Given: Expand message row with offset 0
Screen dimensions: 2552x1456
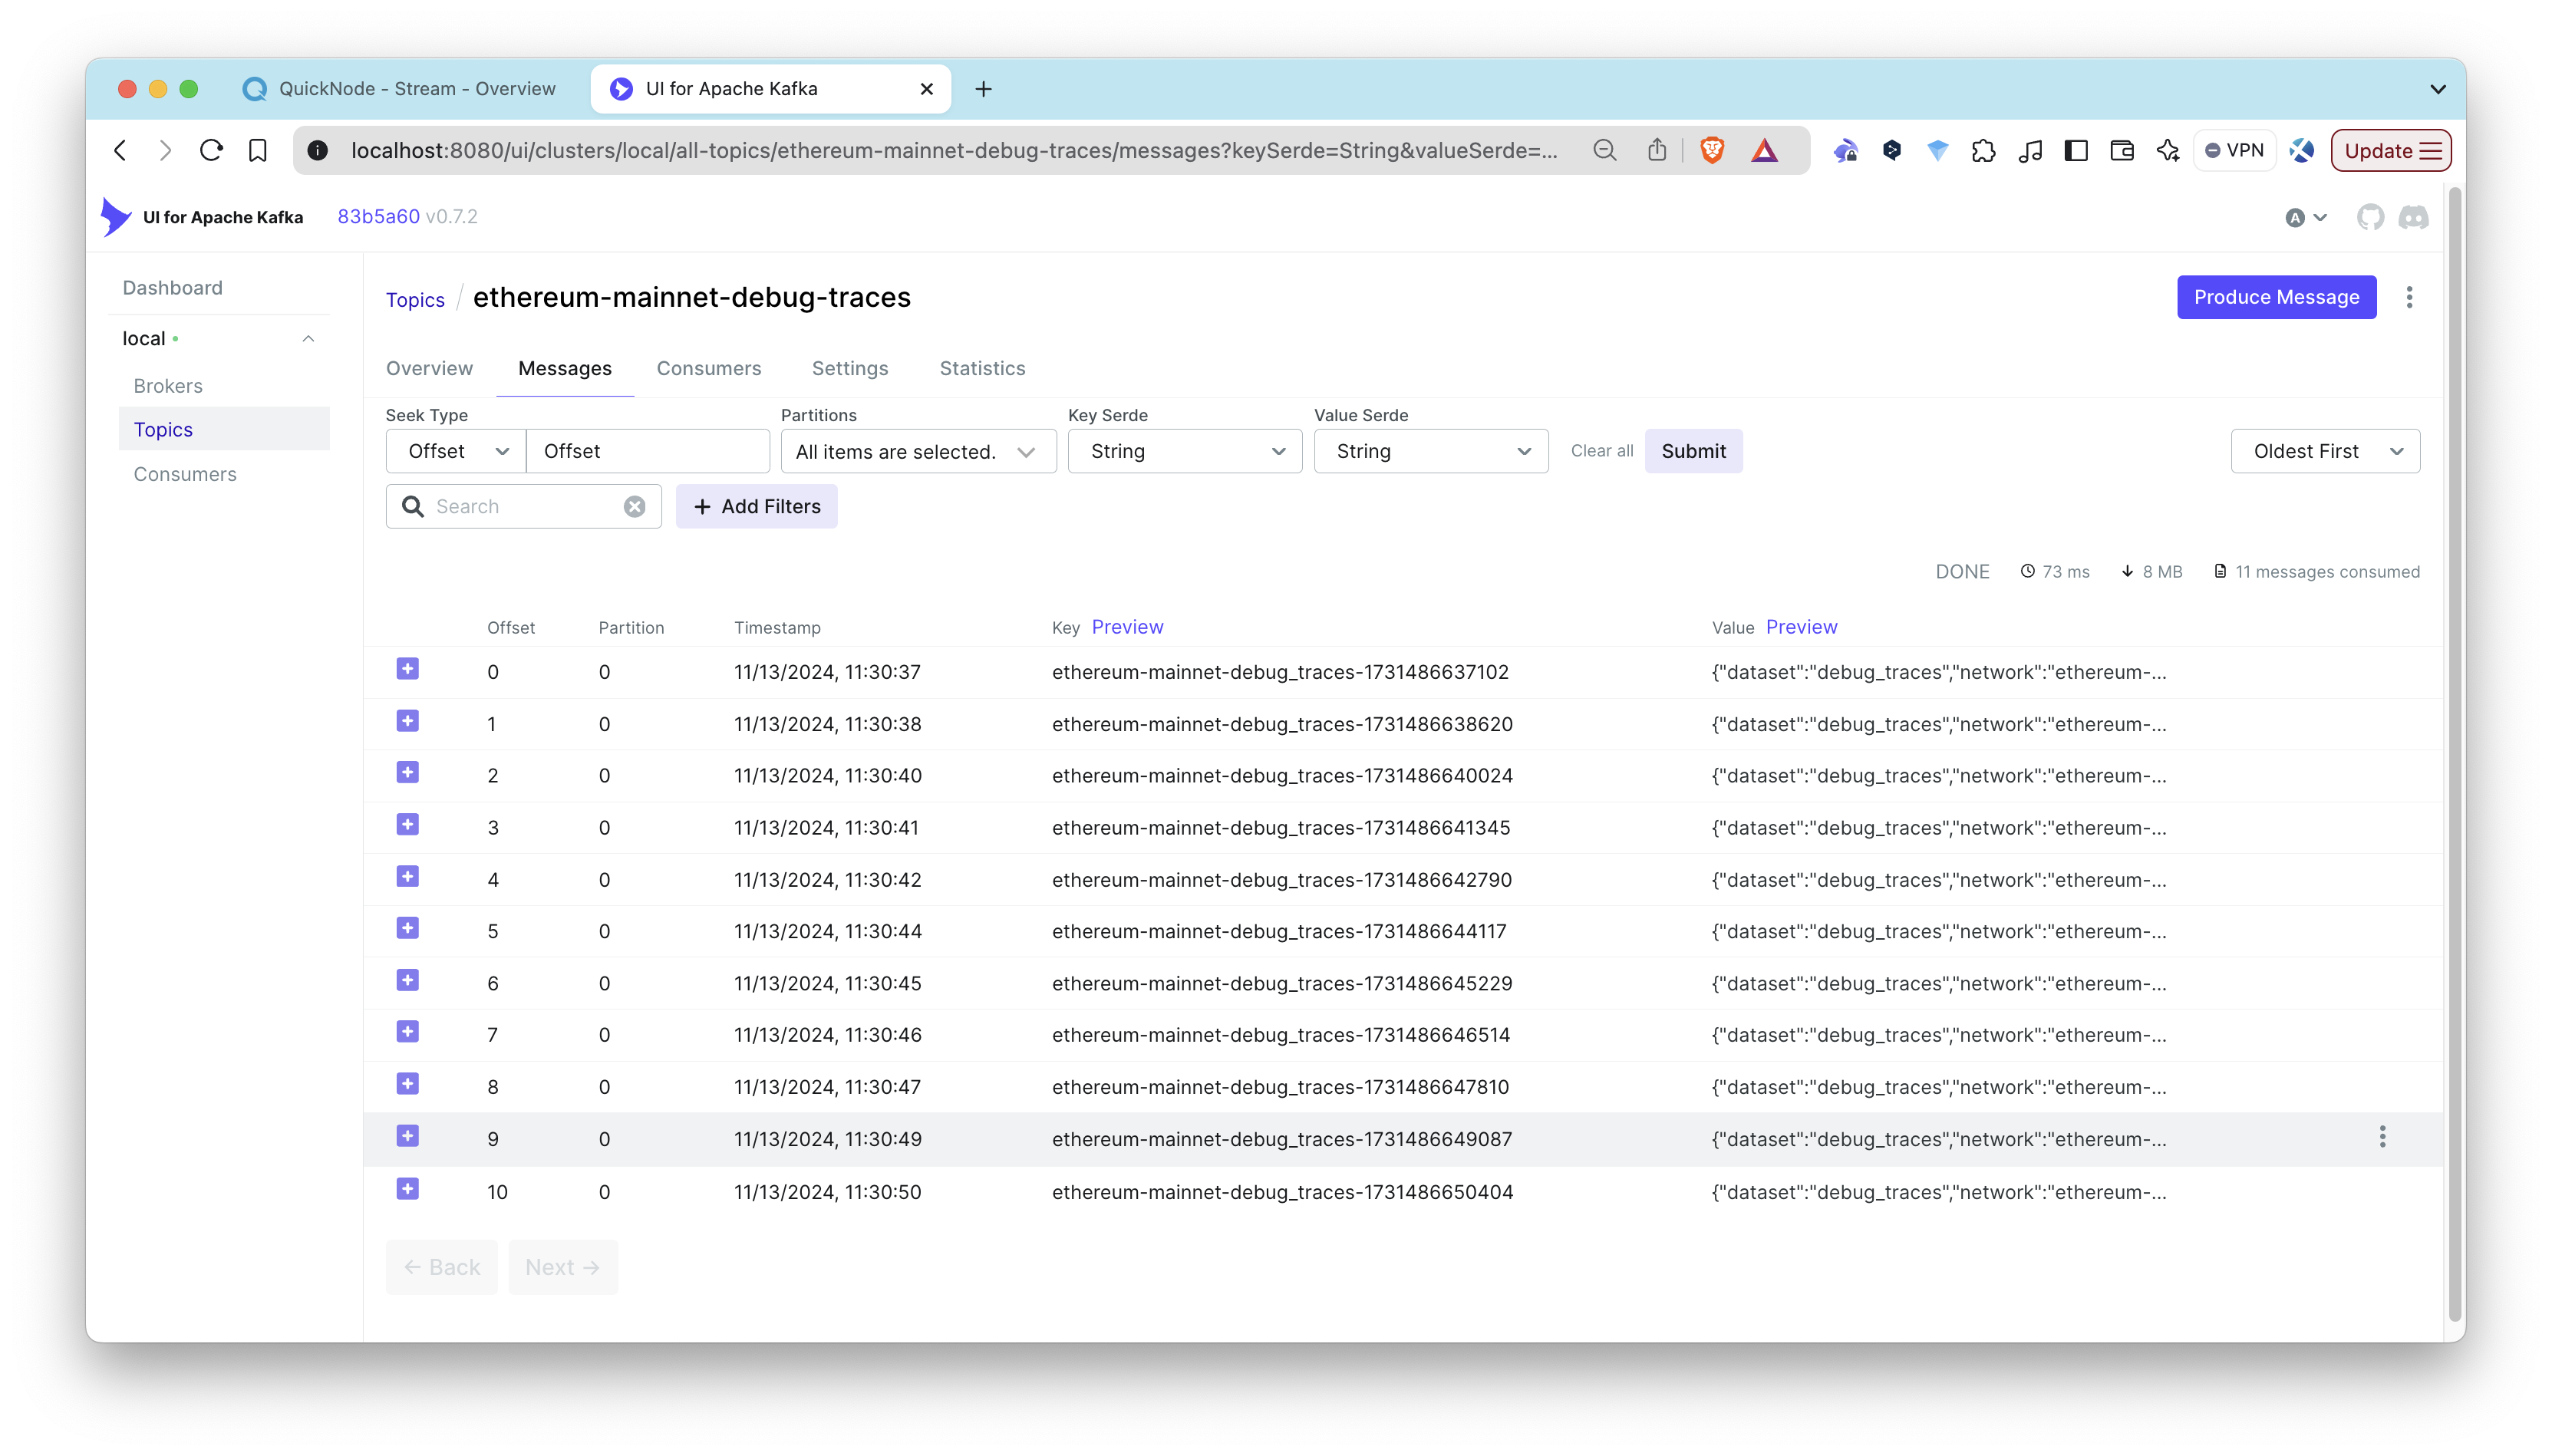Looking at the screenshot, I should [407, 669].
